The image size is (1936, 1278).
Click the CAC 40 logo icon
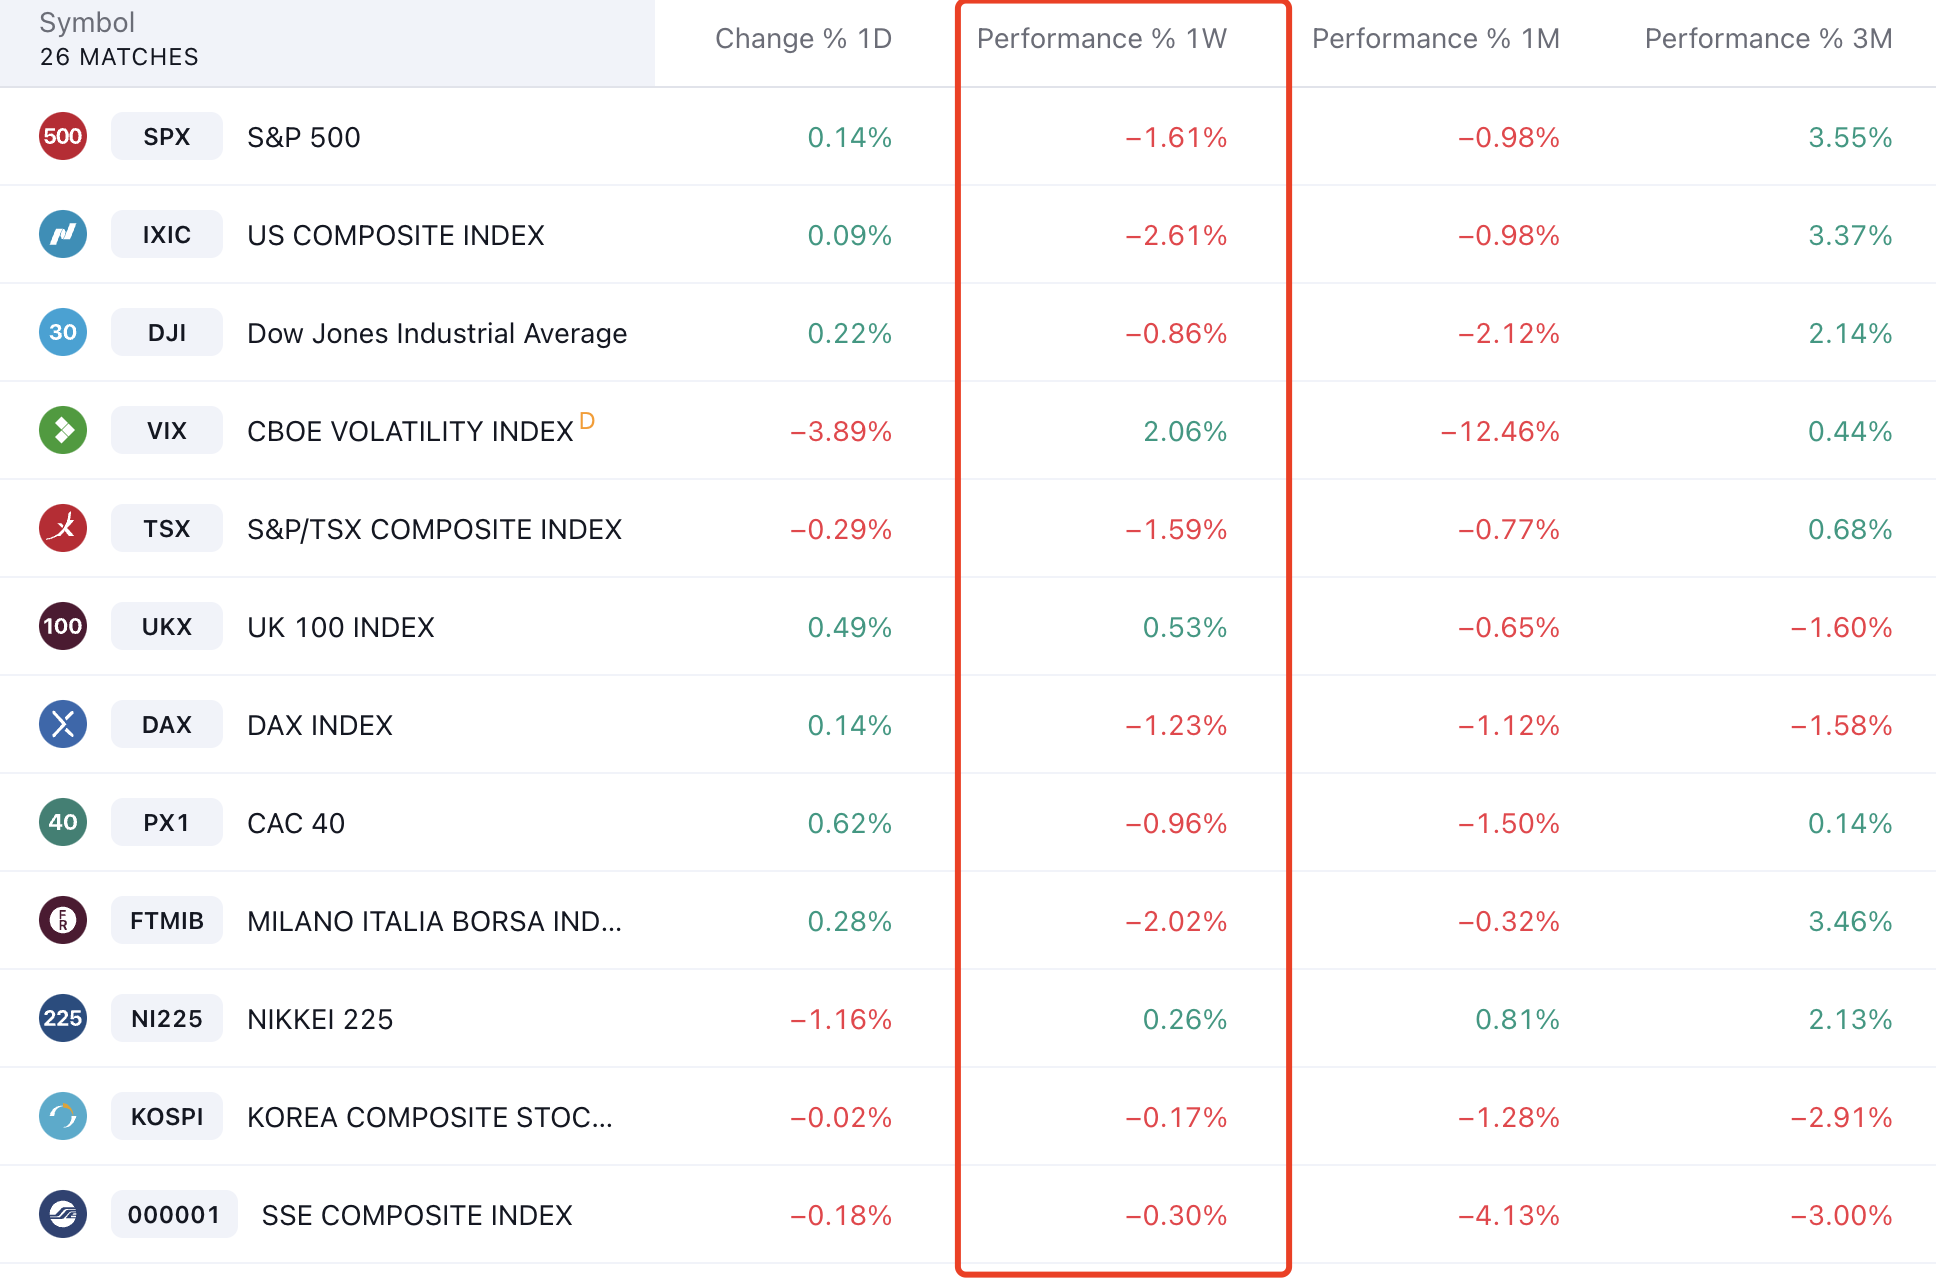[63, 822]
